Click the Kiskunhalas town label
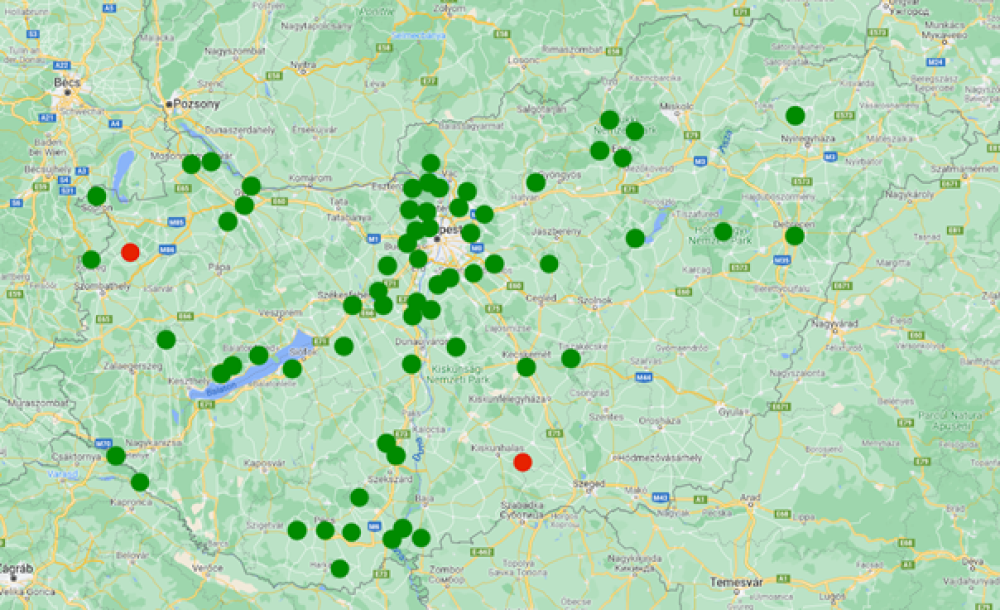1000x610 pixels. (497, 448)
